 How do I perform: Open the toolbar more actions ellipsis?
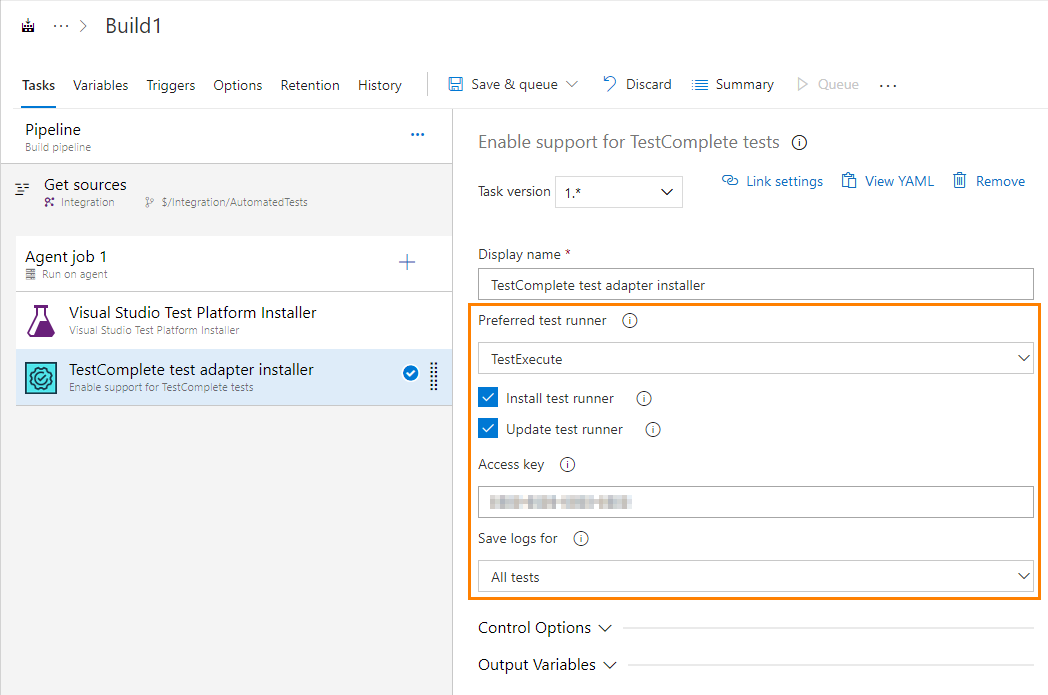tap(888, 86)
